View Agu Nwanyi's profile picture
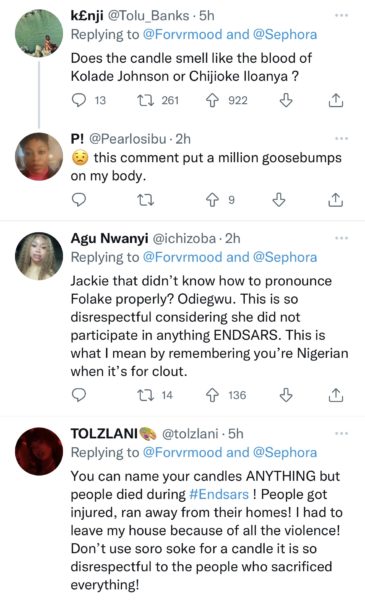The height and width of the screenshot is (600, 365). tap(39, 256)
